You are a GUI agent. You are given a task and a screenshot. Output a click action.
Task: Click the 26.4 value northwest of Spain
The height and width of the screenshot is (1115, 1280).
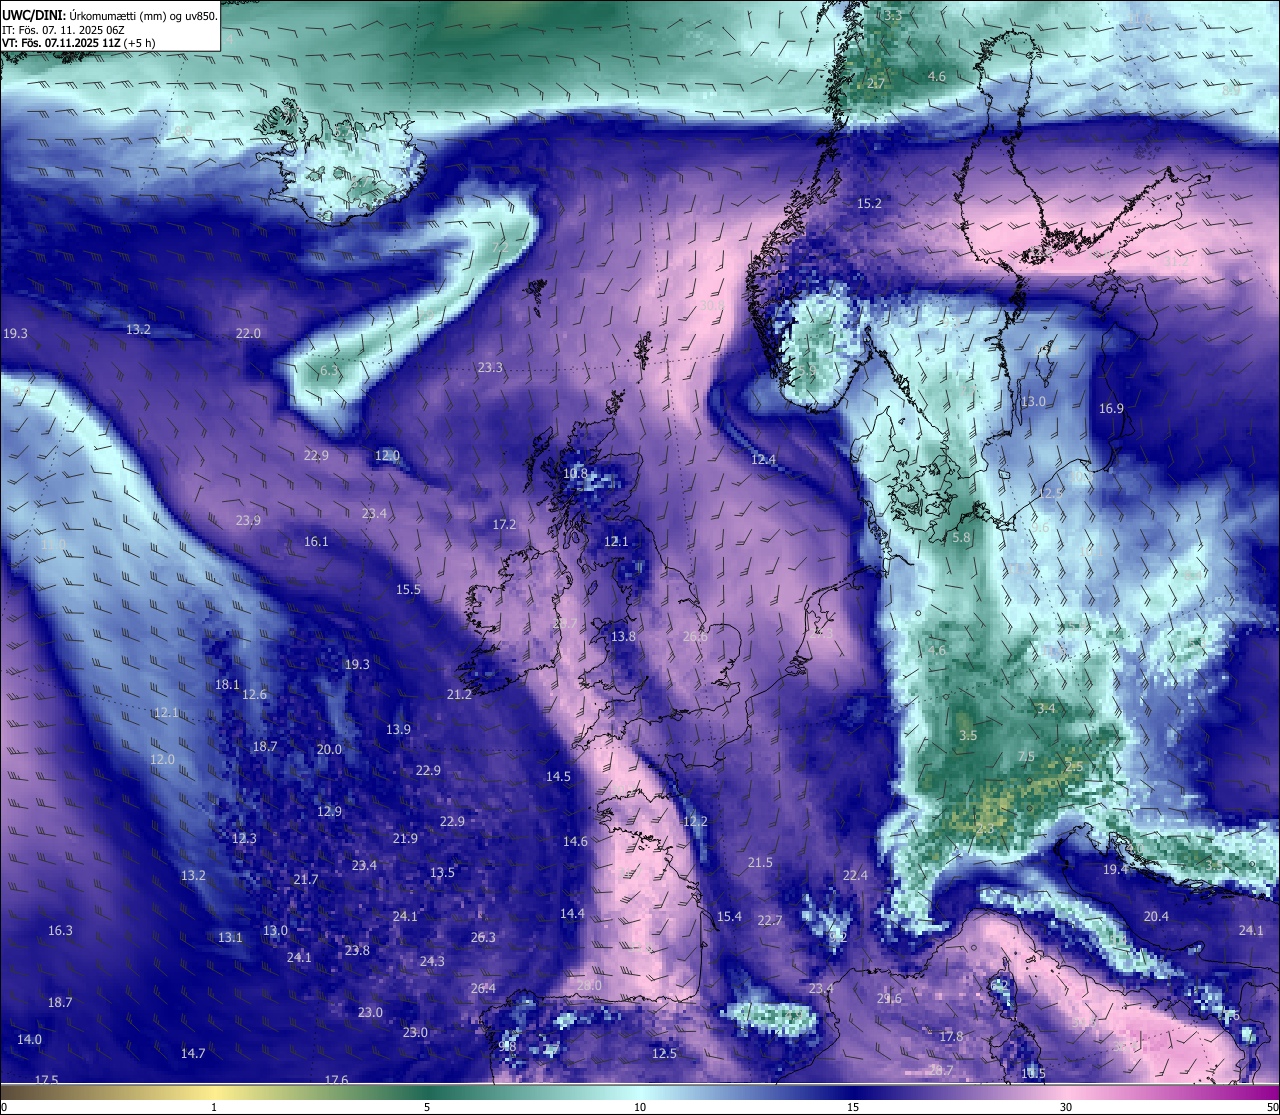[x=483, y=988]
